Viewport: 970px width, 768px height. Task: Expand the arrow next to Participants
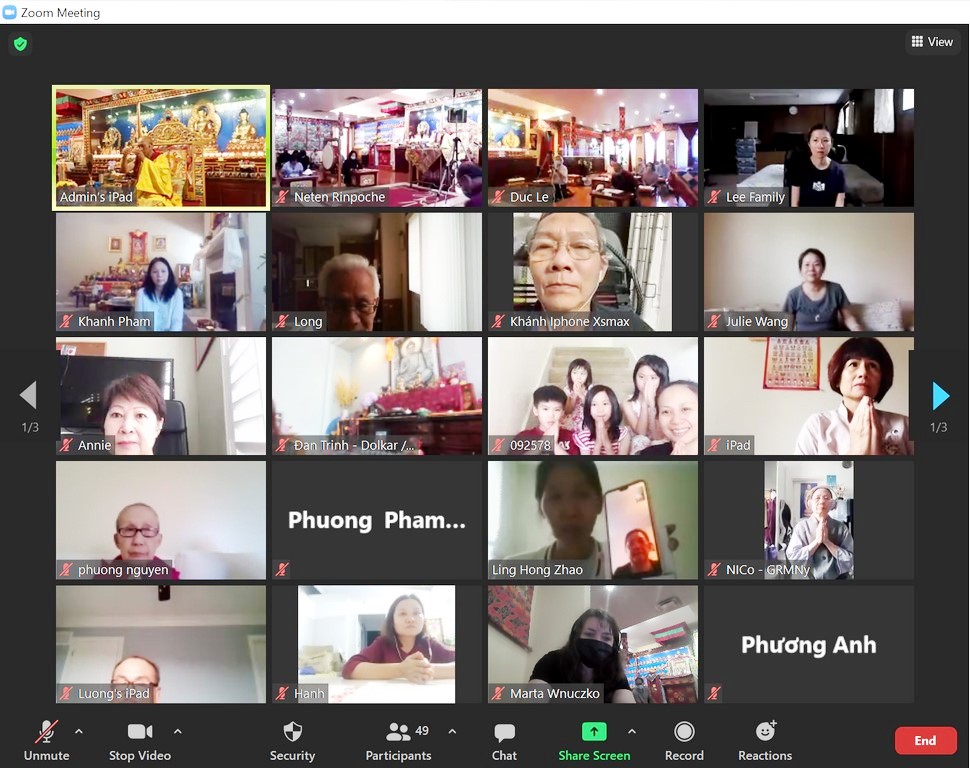point(452,731)
